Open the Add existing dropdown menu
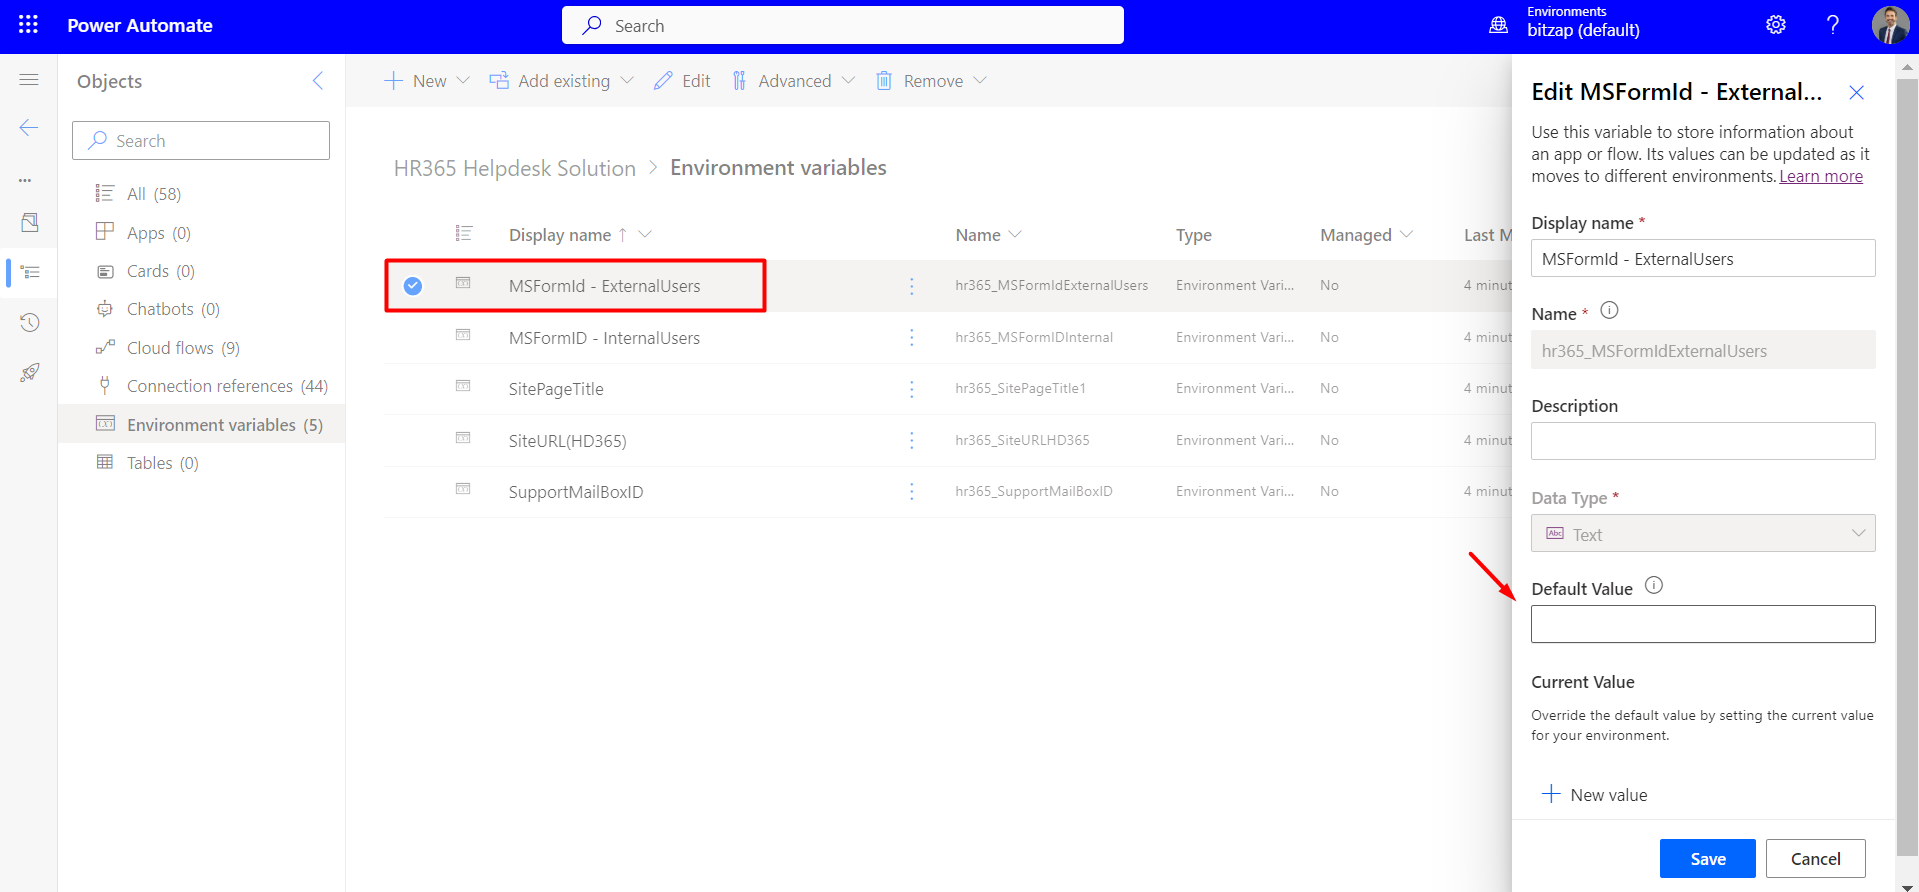Viewport: 1919px width, 892px height. point(561,81)
